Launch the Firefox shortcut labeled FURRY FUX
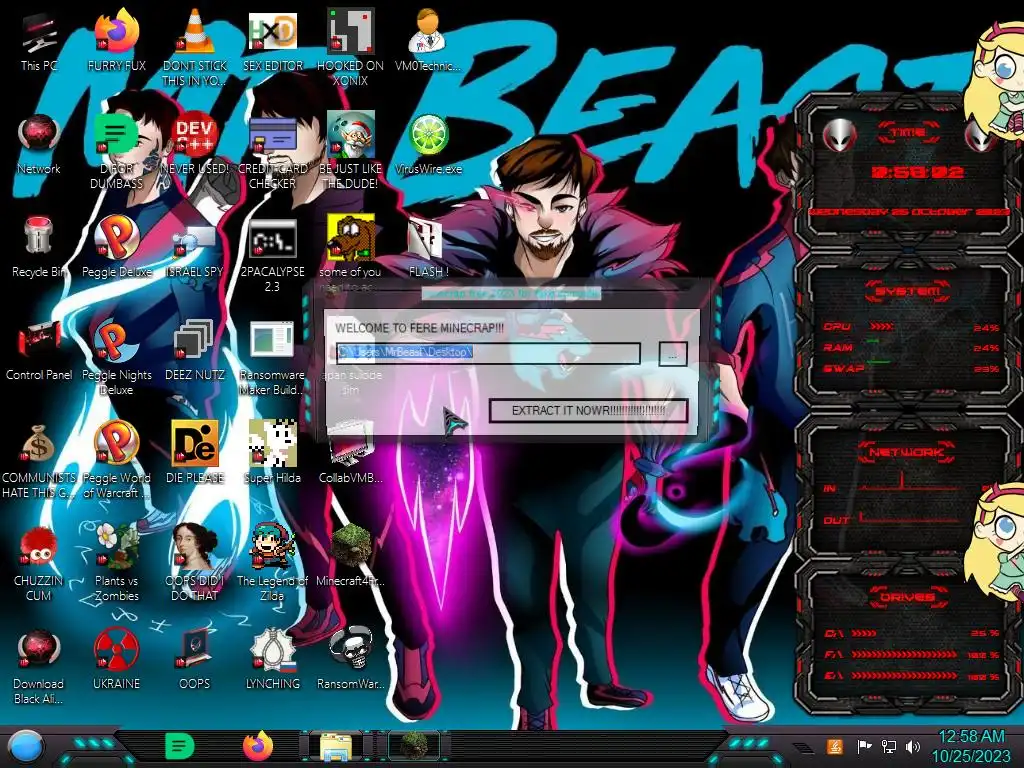The image size is (1024, 768). pyautogui.click(x=116, y=31)
